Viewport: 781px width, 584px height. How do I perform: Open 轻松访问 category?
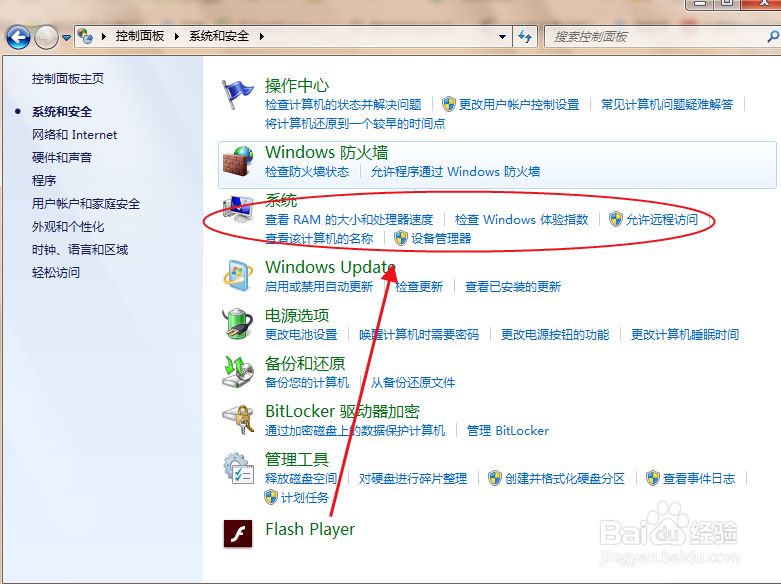[56, 273]
